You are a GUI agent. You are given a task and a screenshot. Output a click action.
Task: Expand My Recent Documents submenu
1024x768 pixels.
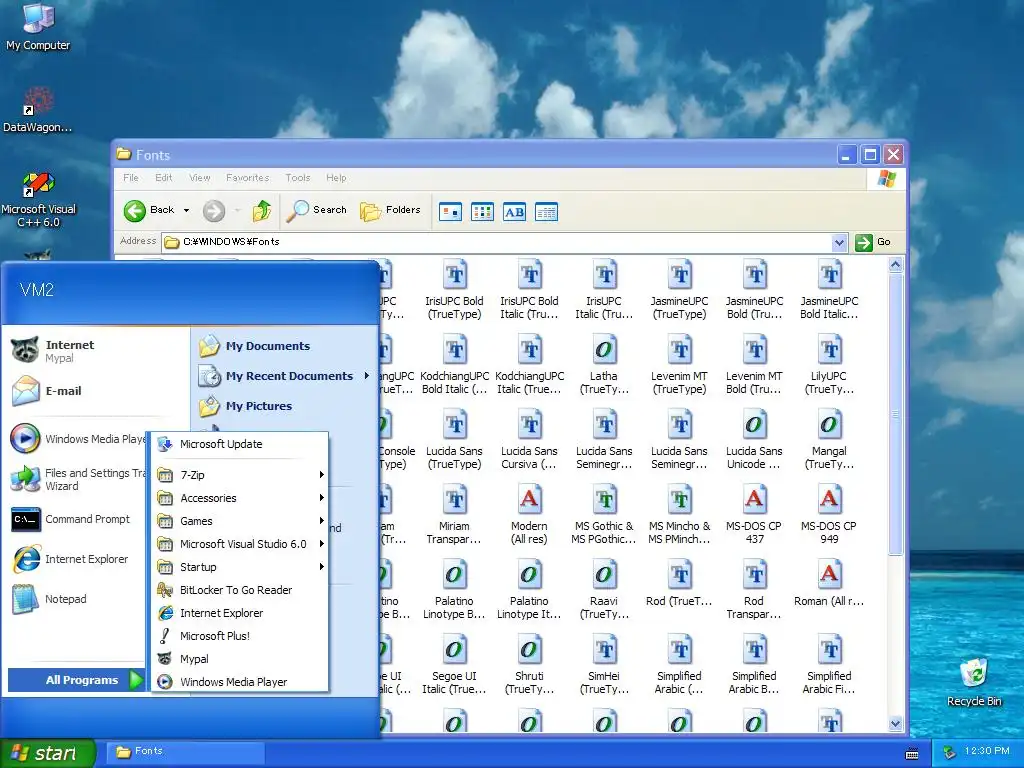click(x=285, y=376)
